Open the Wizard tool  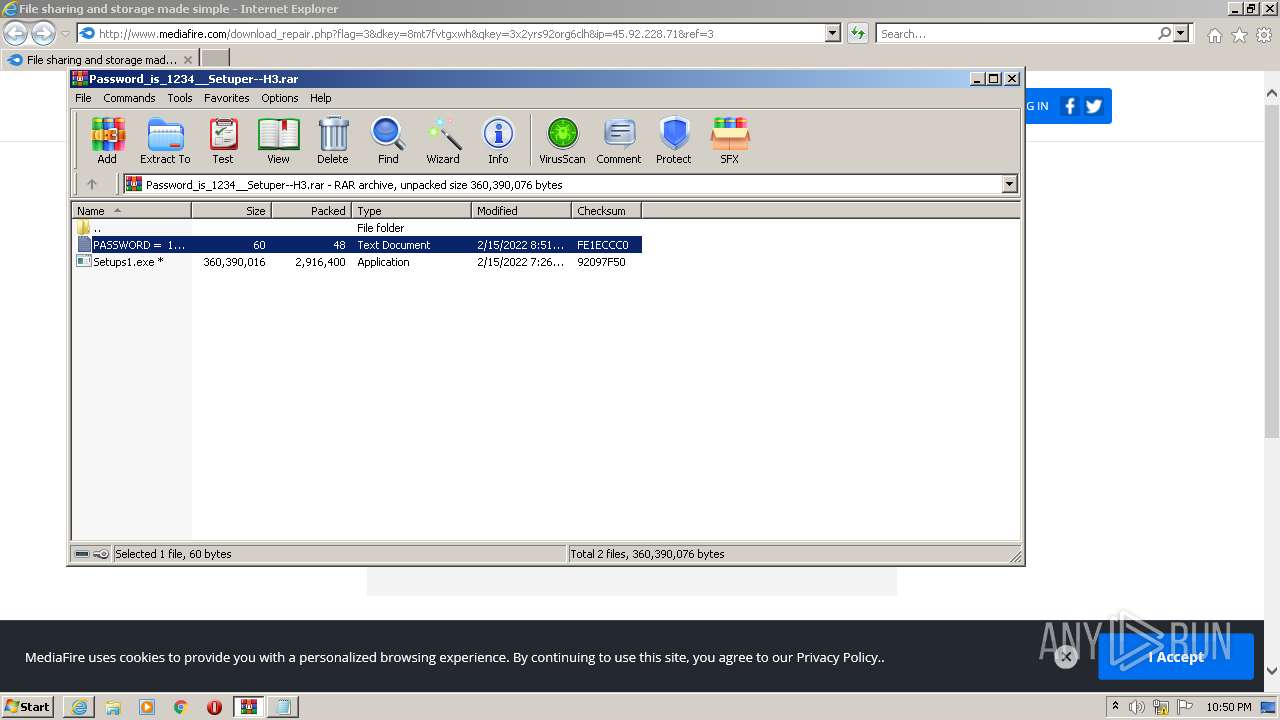(443, 140)
